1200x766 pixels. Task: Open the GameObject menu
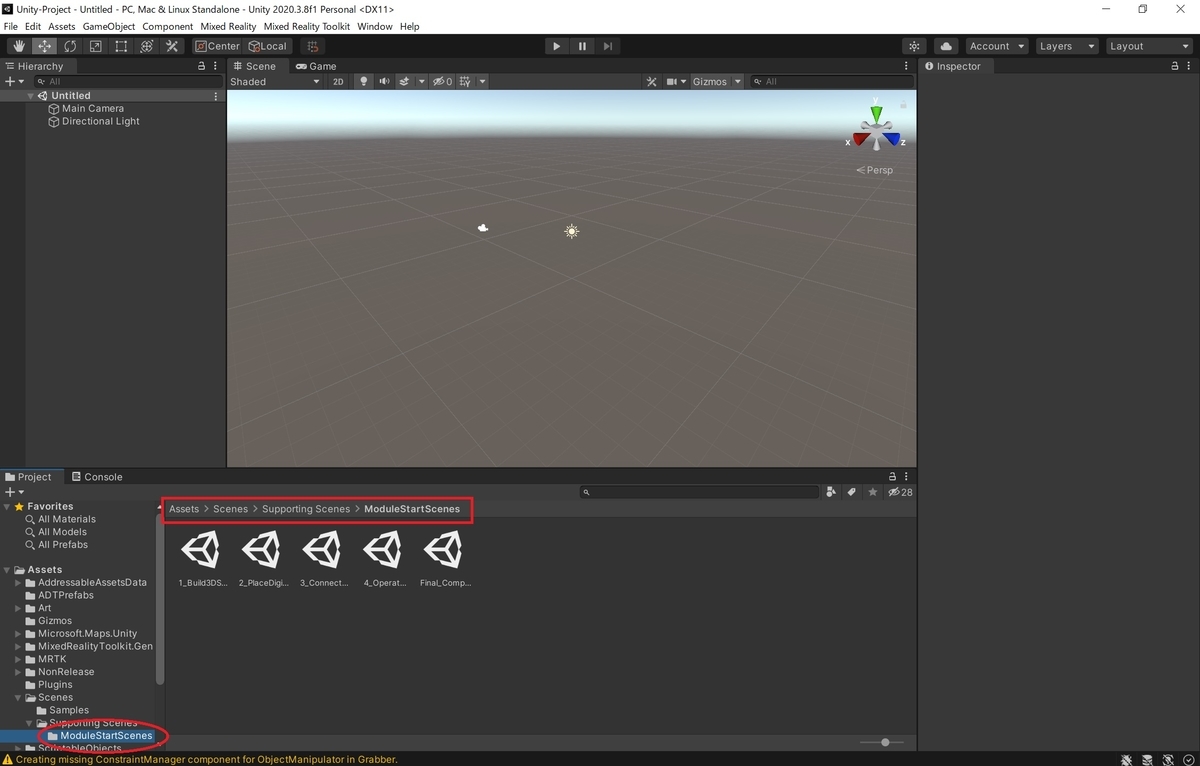[108, 26]
